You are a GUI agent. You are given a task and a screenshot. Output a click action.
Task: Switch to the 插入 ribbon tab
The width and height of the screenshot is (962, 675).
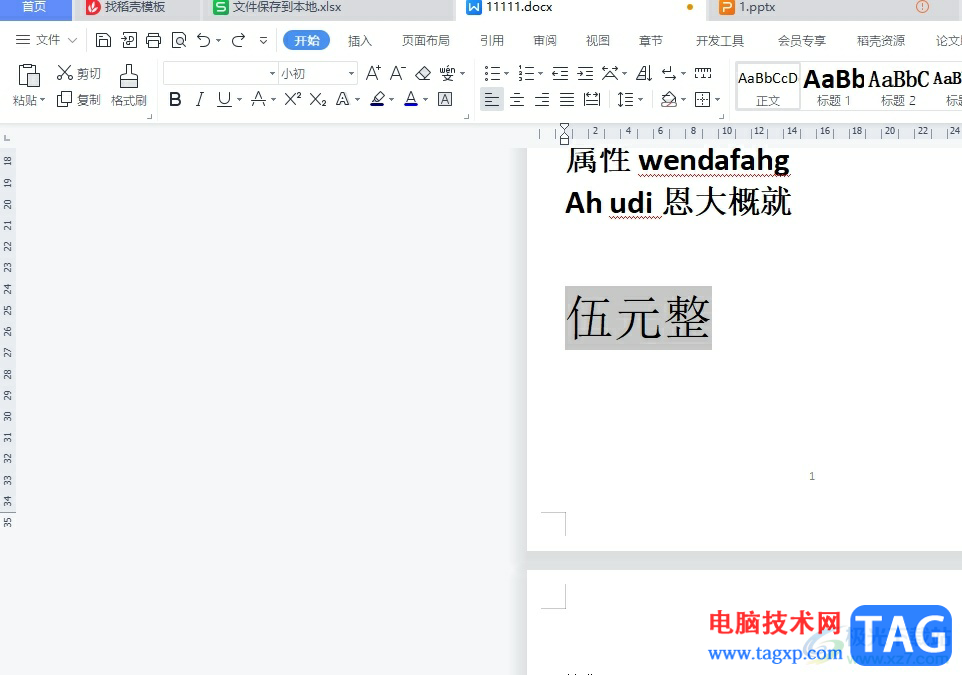click(360, 40)
